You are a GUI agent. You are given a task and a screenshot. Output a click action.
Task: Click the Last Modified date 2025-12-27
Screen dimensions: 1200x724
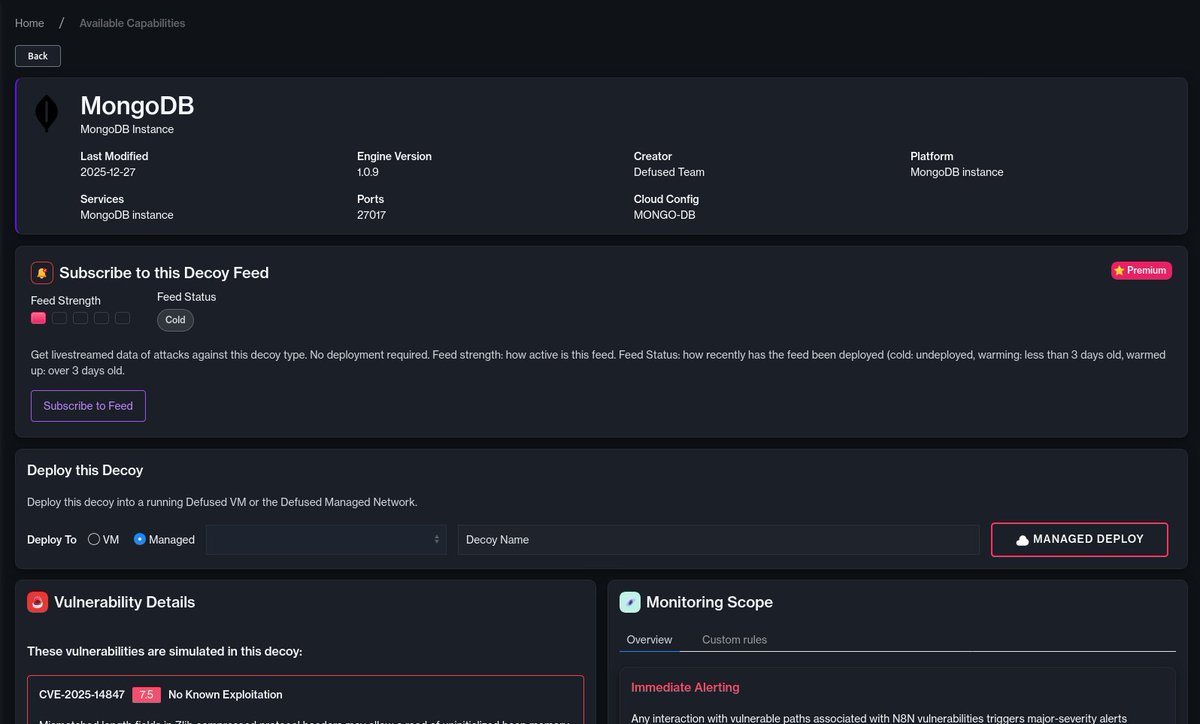[x=107, y=172]
